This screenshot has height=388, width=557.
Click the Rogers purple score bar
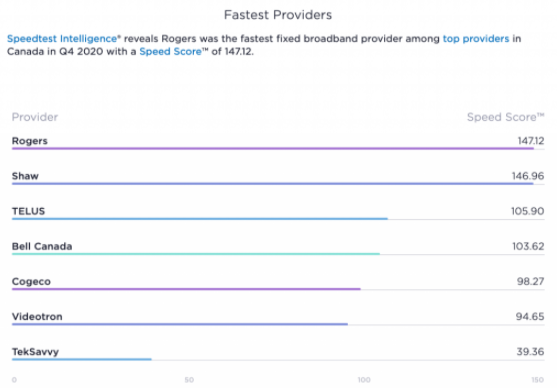(273, 149)
